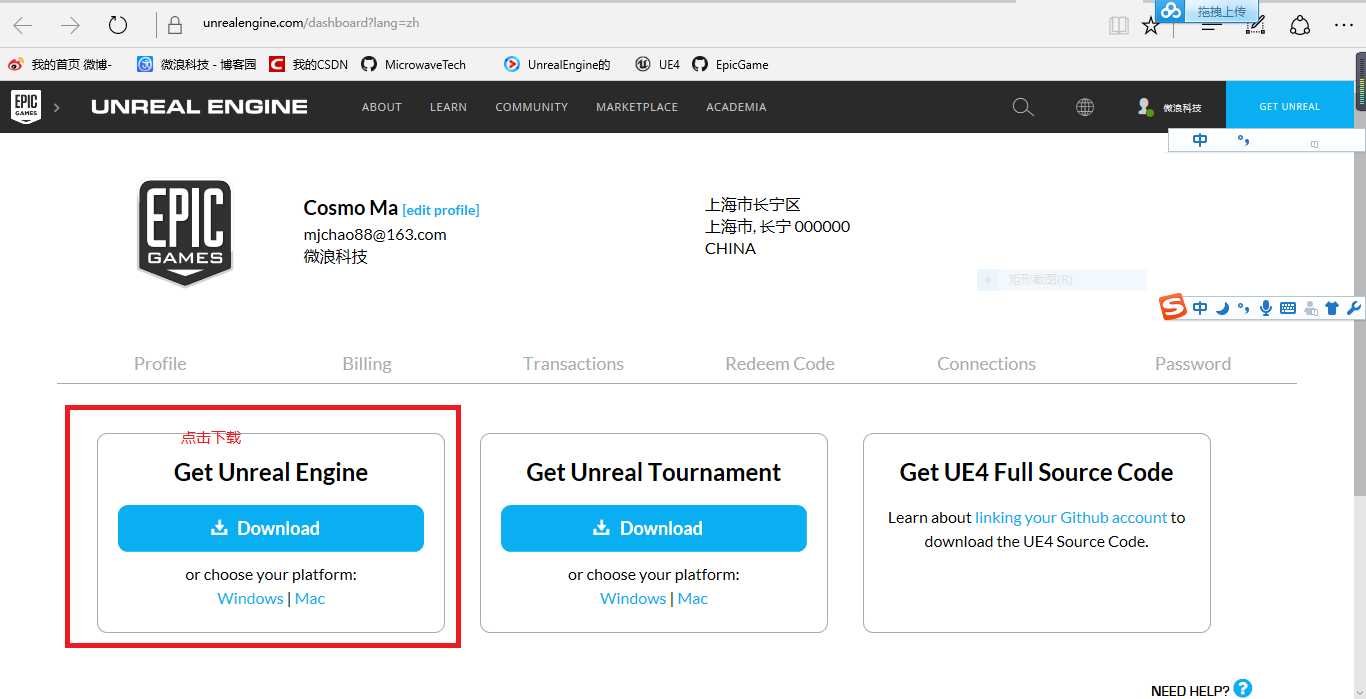Click the Baidu cloud drag-upload widget
The image size is (1366, 699).
[1208, 11]
